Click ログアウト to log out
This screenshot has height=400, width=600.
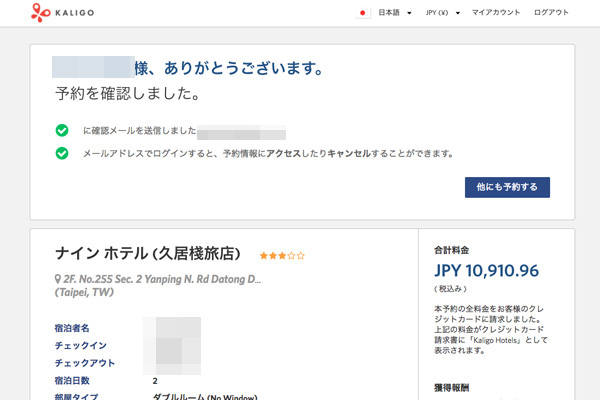click(x=551, y=12)
